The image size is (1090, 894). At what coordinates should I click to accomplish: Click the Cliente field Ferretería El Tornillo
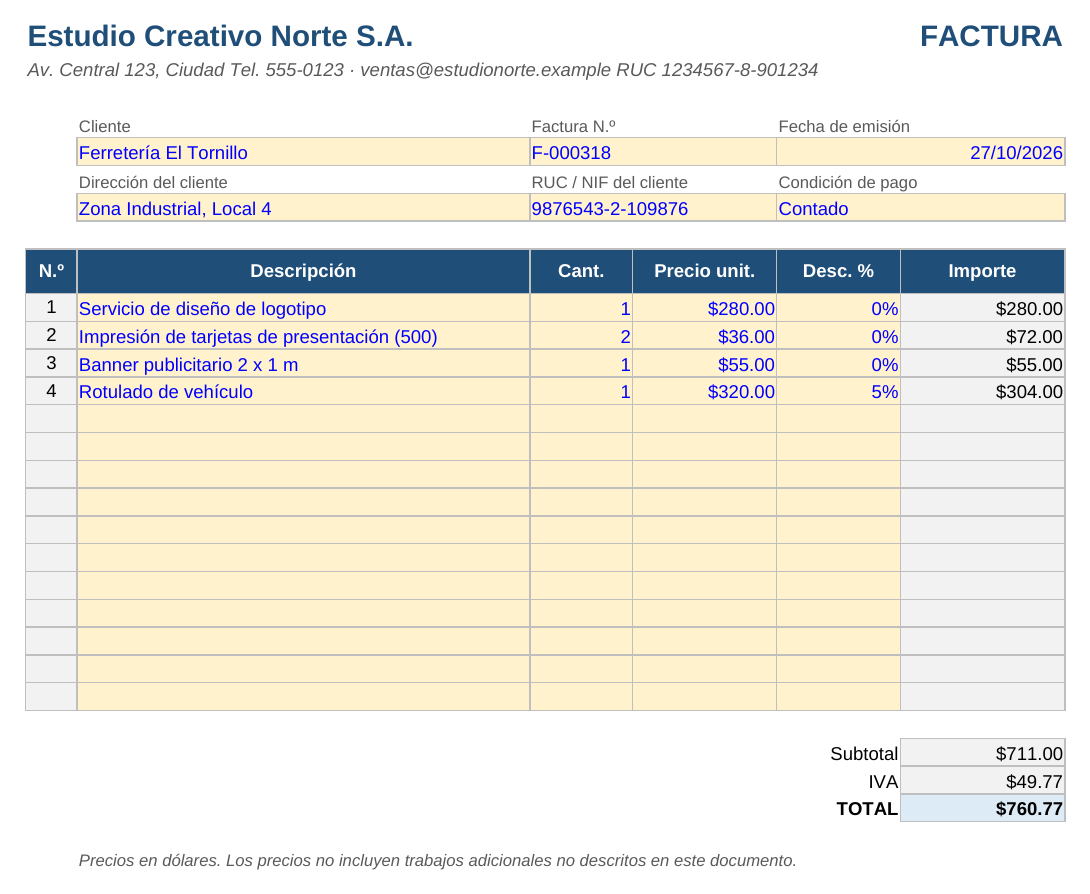point(303,152)
